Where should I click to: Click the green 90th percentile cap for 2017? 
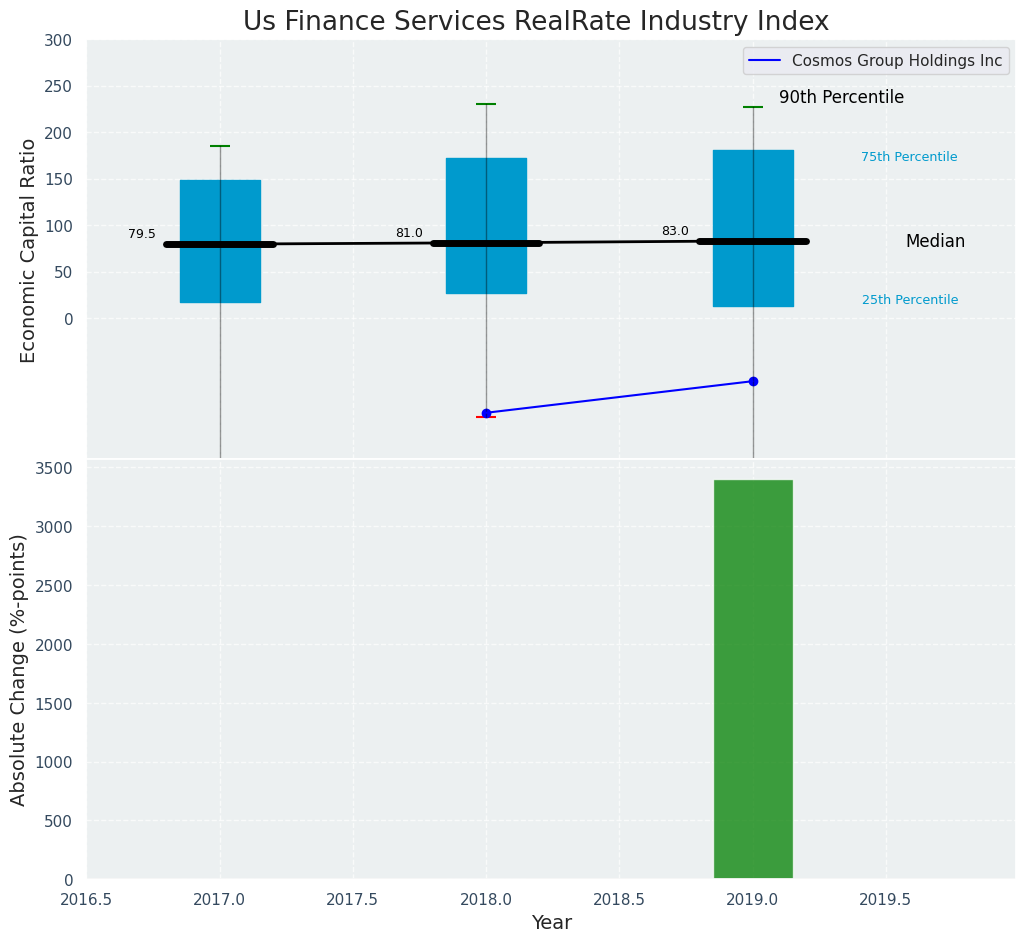pos(221,146)
